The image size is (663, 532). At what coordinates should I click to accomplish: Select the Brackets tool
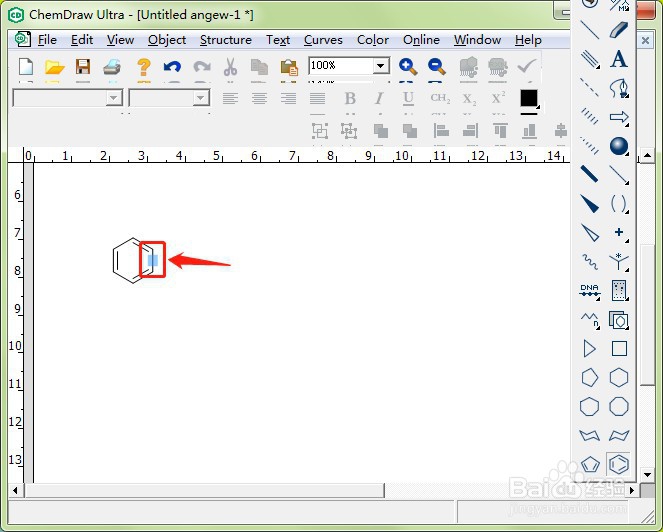[619, 204]
